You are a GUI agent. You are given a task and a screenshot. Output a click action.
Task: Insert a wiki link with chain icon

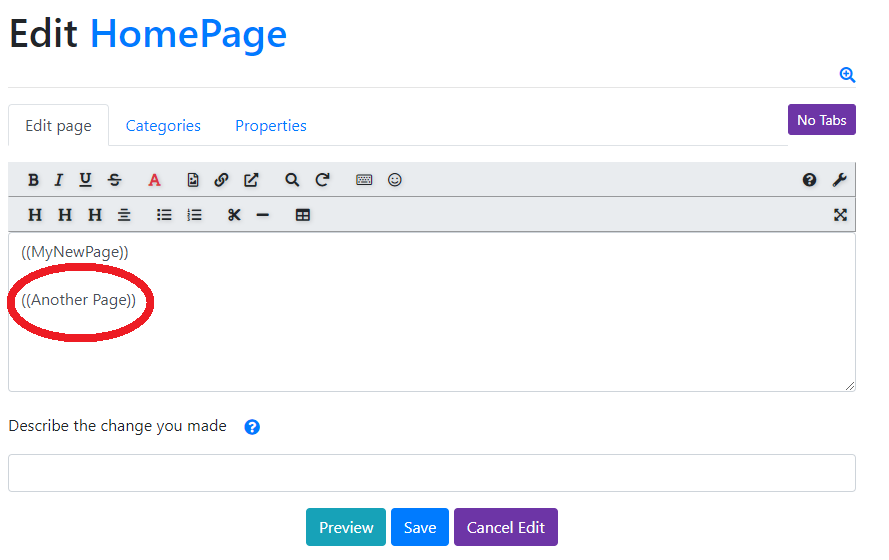221,180
